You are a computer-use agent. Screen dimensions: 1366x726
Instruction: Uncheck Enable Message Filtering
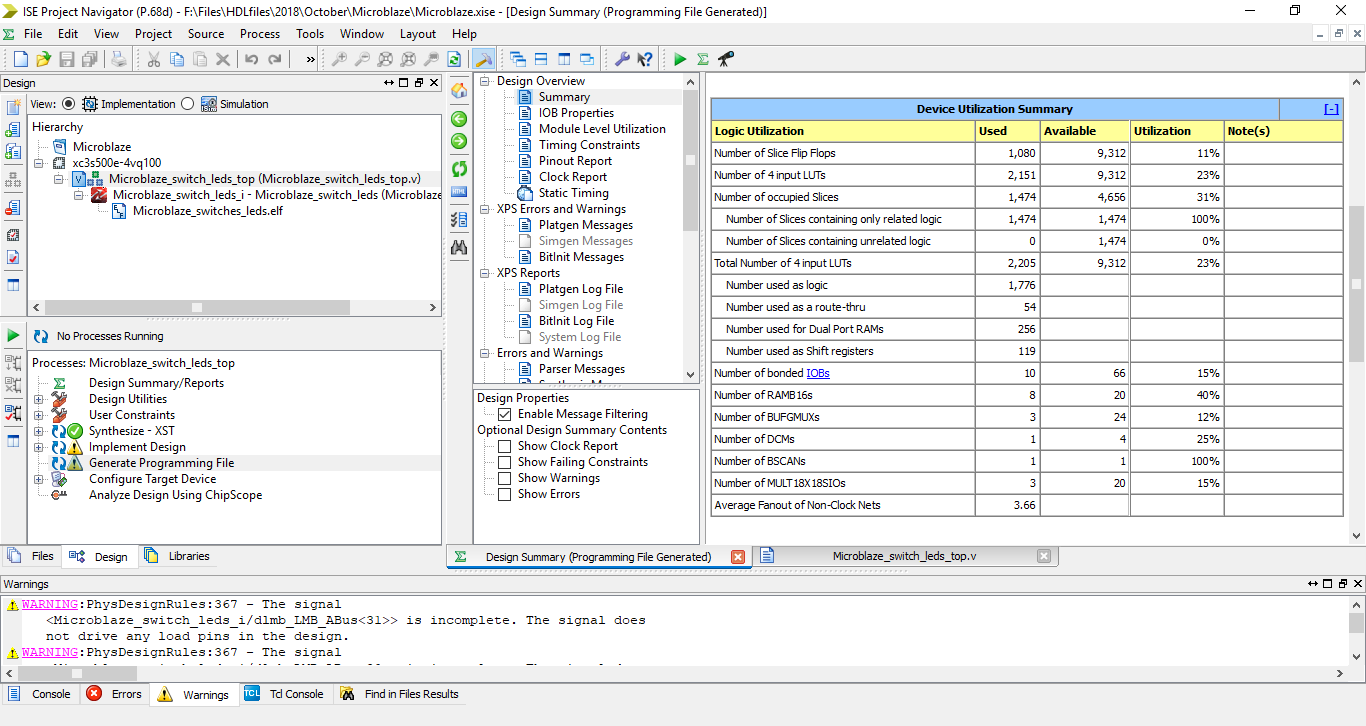coord(505,414)
